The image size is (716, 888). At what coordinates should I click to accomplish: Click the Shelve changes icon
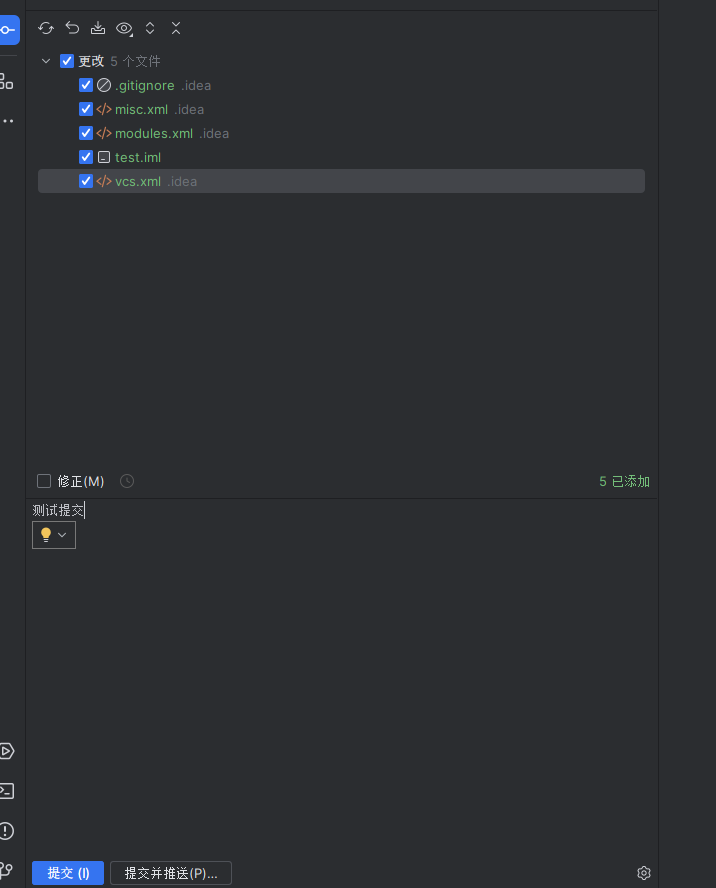point(98,28)
